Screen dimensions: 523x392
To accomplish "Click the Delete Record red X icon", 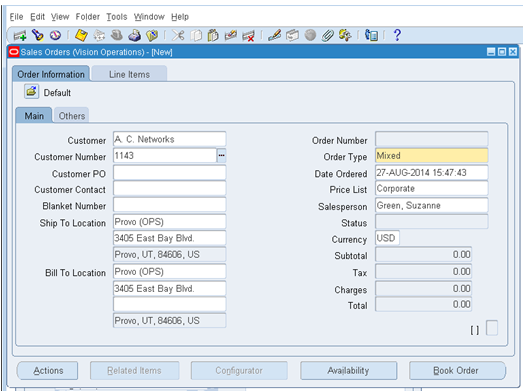I will (x=248, y=35).
